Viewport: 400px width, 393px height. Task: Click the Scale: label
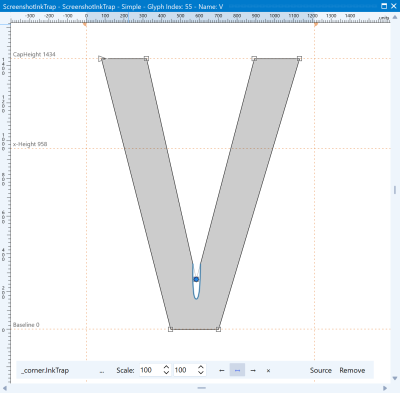[x=125, y=370]
